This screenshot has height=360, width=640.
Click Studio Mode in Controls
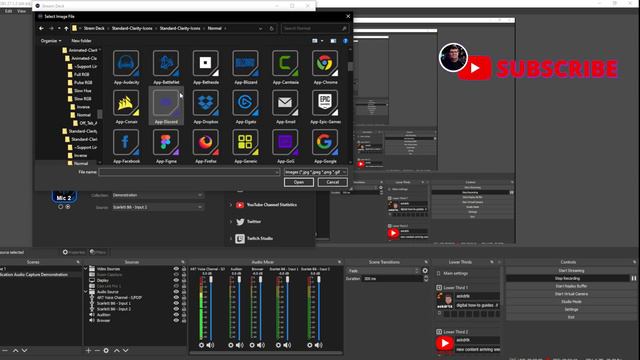pyautogui.click(x=571, y=301)
